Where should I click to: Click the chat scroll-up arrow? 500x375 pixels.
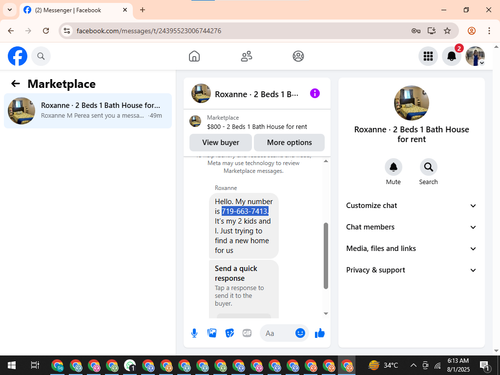click(x=326, y=161)
